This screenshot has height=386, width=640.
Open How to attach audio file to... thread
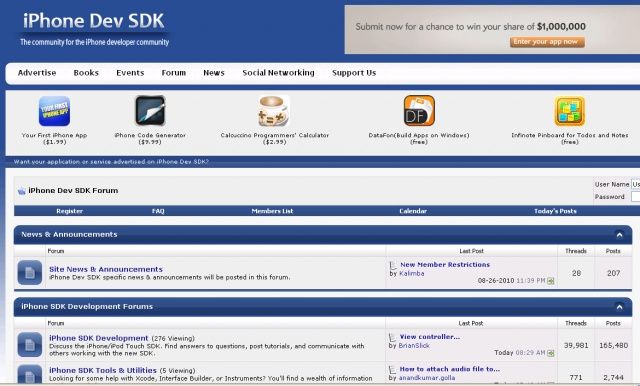click(449, 369)
